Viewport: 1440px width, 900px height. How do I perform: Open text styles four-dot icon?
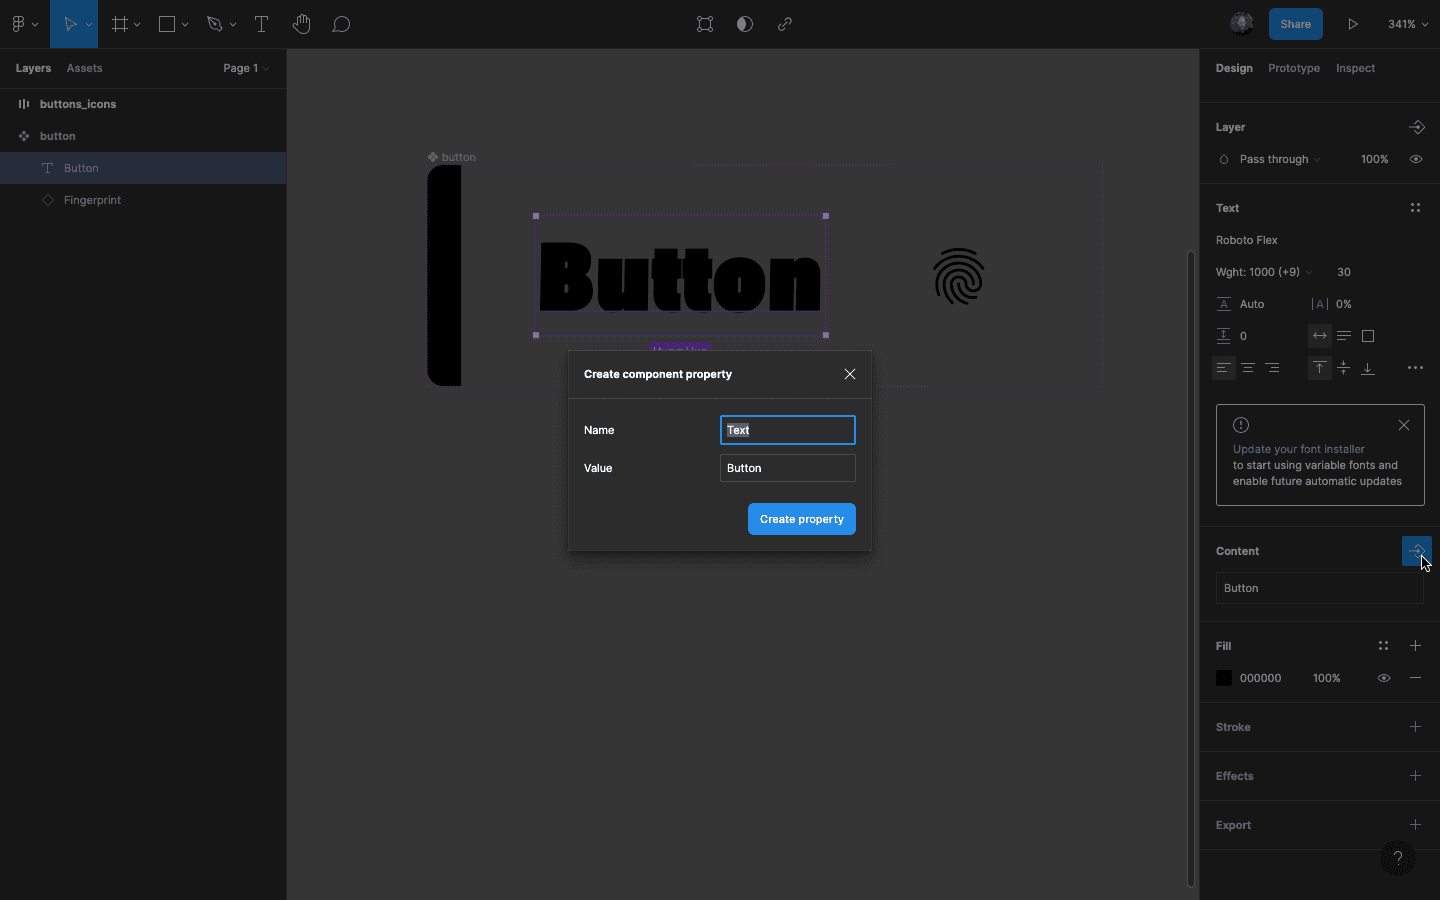tap(1415, 208)
